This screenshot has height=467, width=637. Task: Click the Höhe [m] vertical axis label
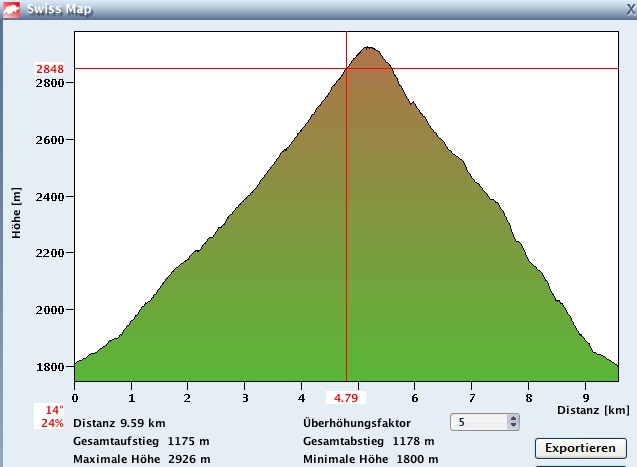click(17, 210)
